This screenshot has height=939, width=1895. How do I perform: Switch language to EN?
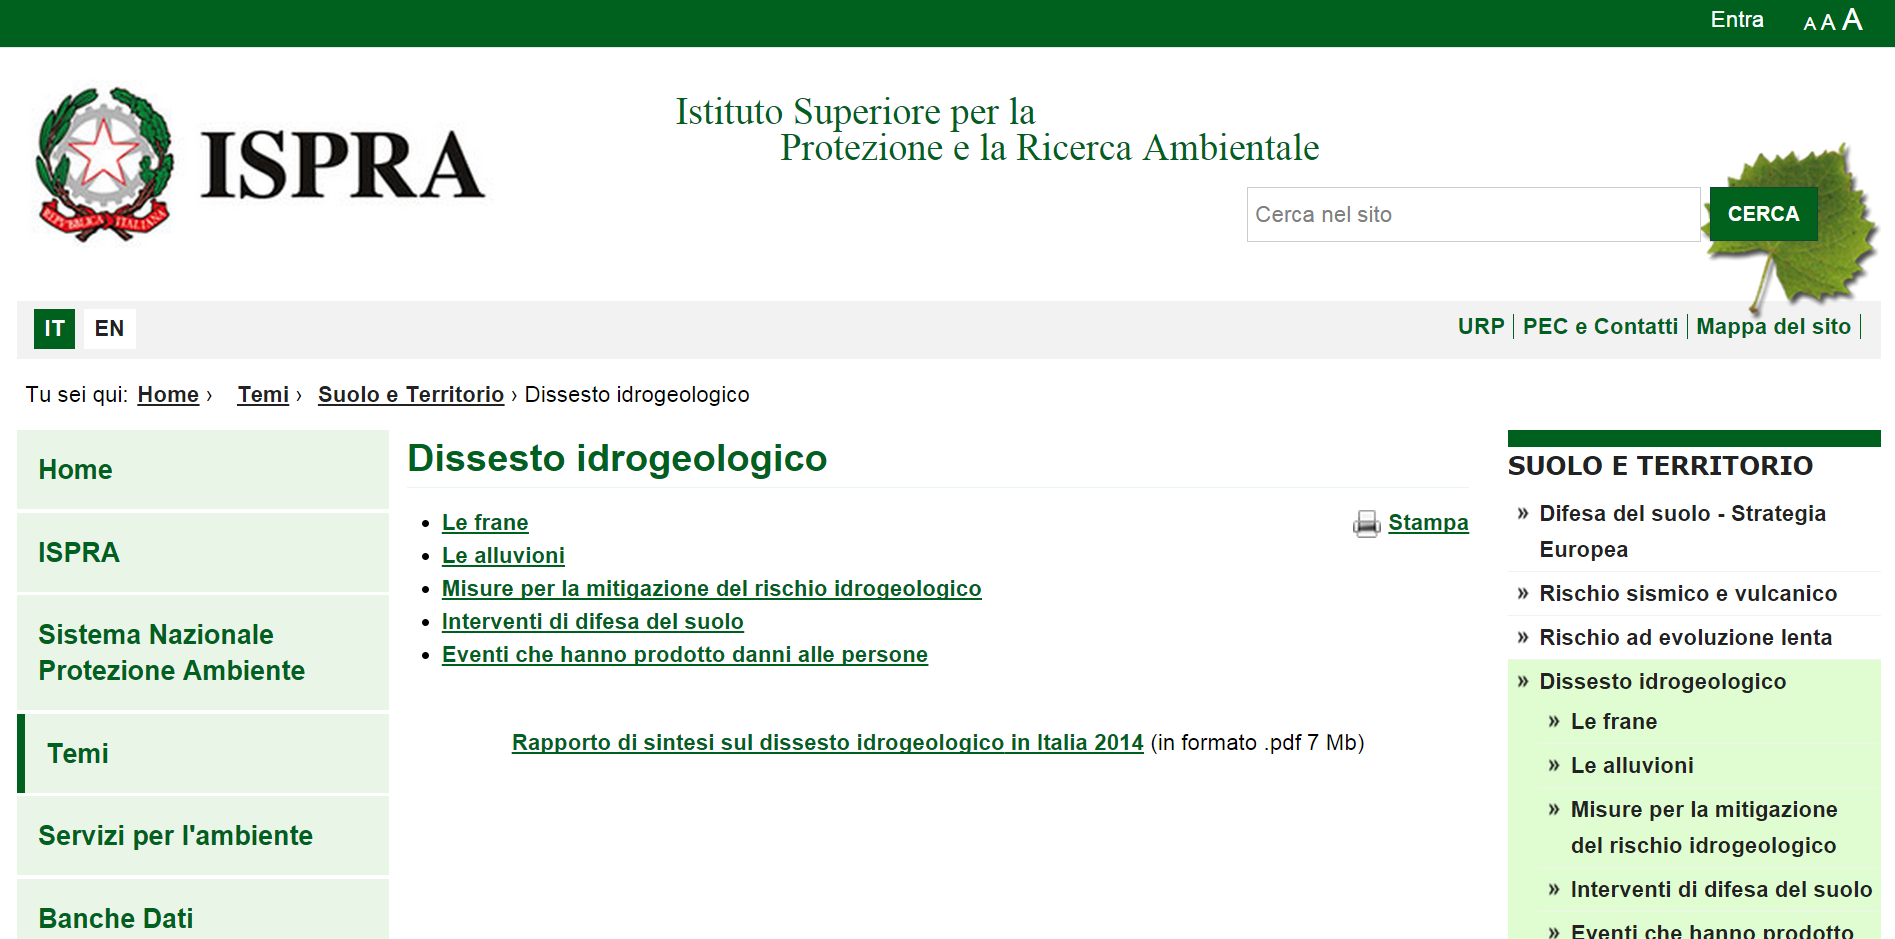coord(108,328)
